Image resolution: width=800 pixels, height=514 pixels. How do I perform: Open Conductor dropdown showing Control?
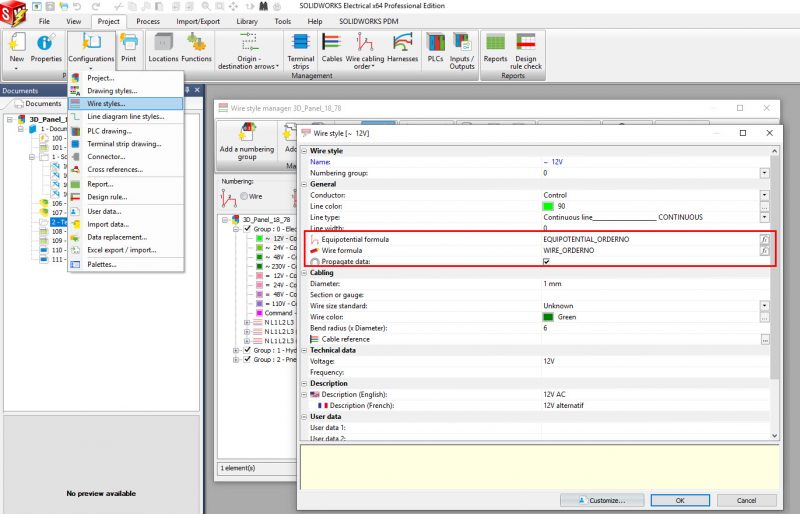tap(764, 195)
